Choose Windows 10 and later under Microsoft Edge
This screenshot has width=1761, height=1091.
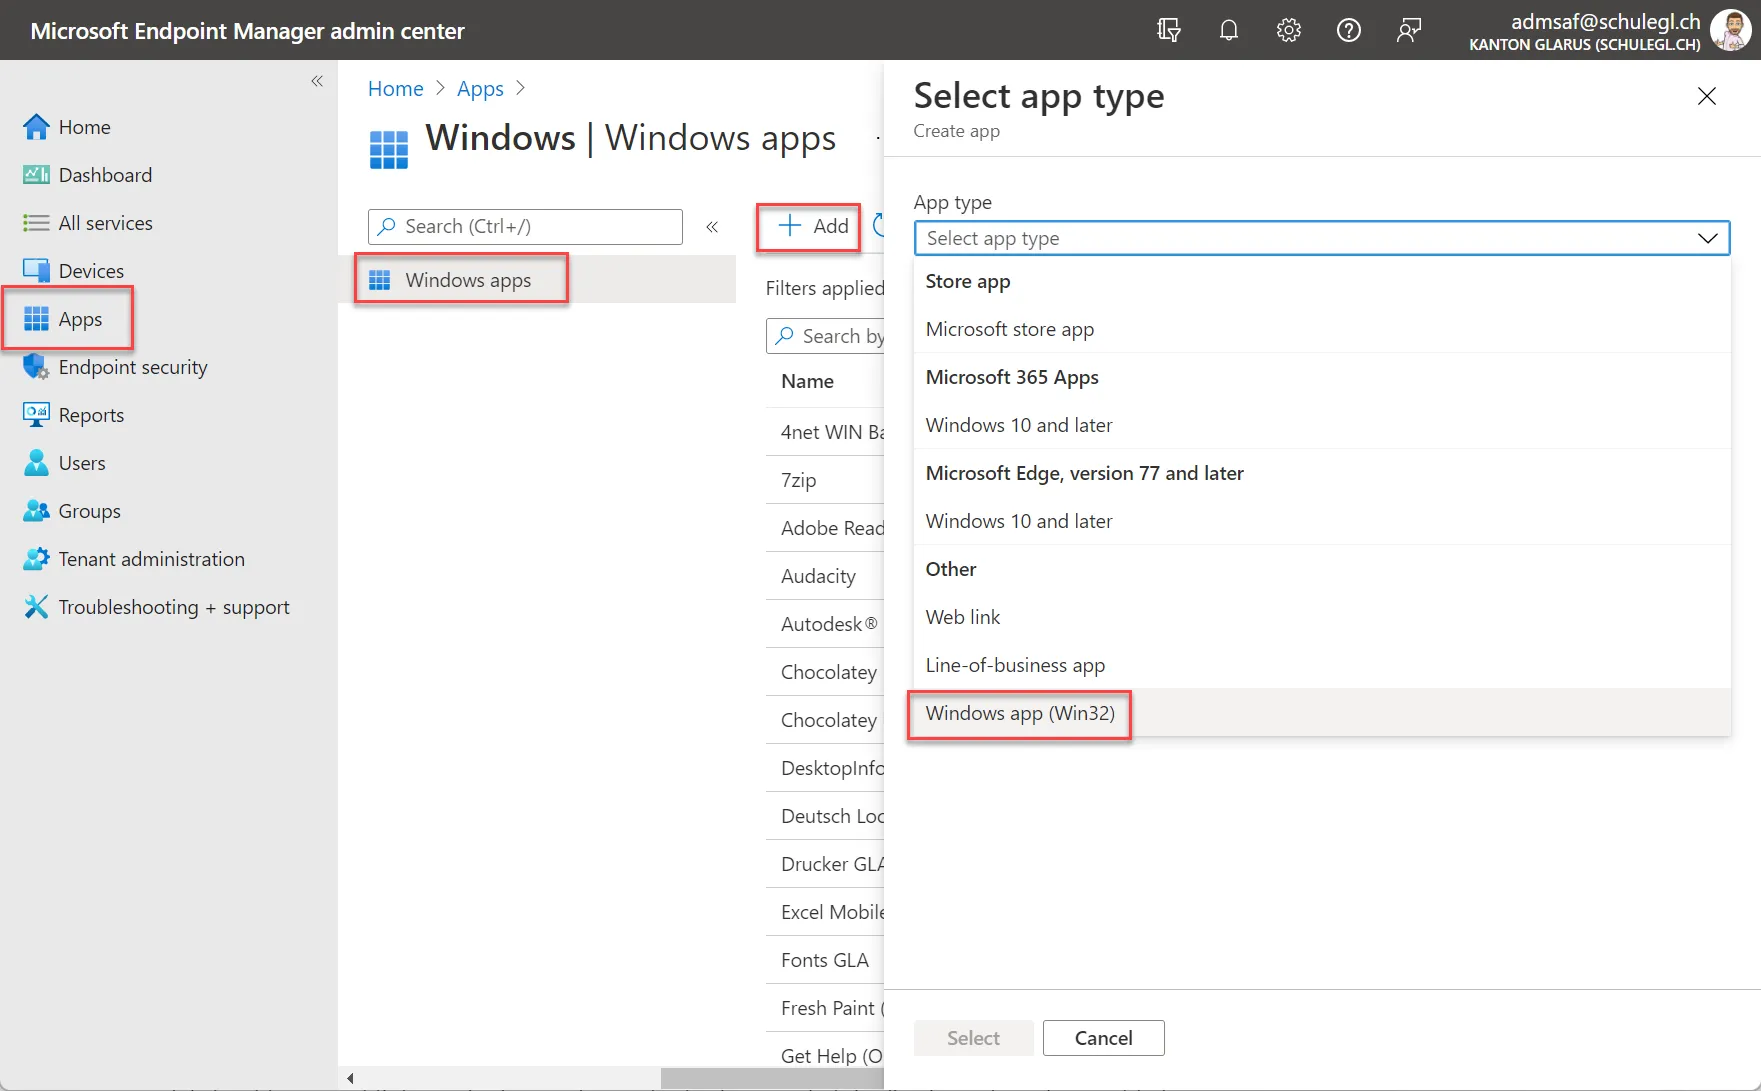point(1322,521)
